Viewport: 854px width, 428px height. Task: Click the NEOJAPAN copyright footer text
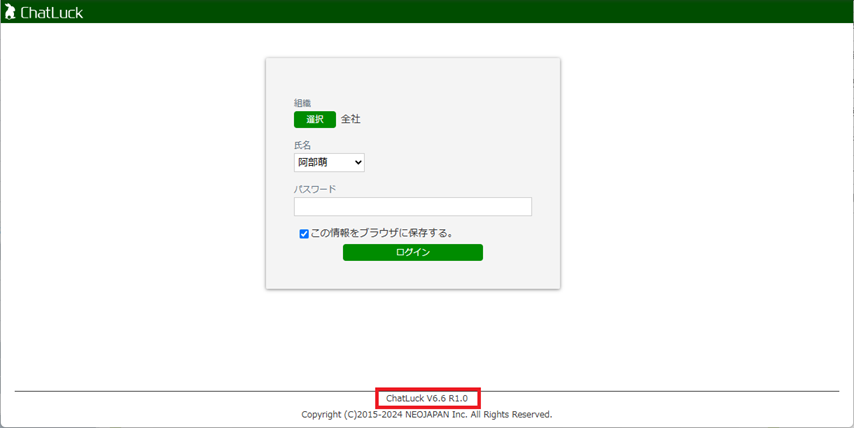pos(427,415)
